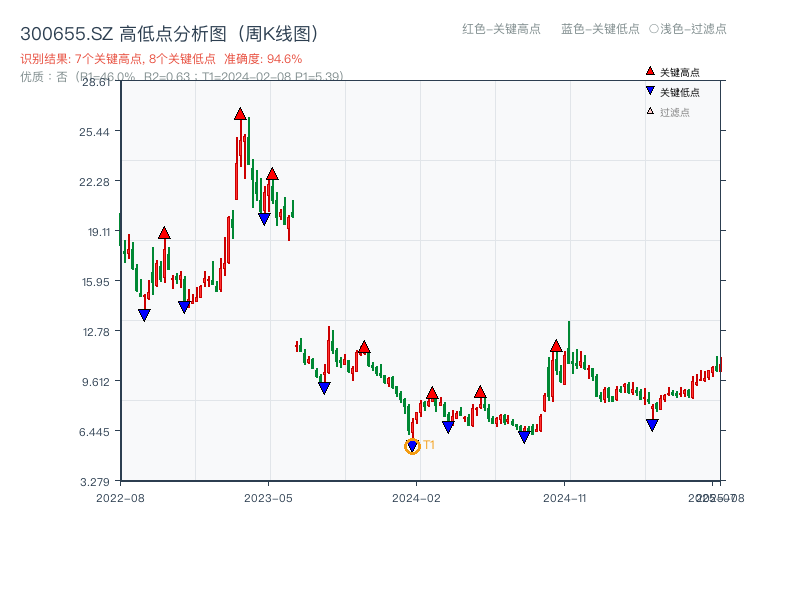Toggle the 蓝色-关键低点 header legend

(x=600, y=29)
